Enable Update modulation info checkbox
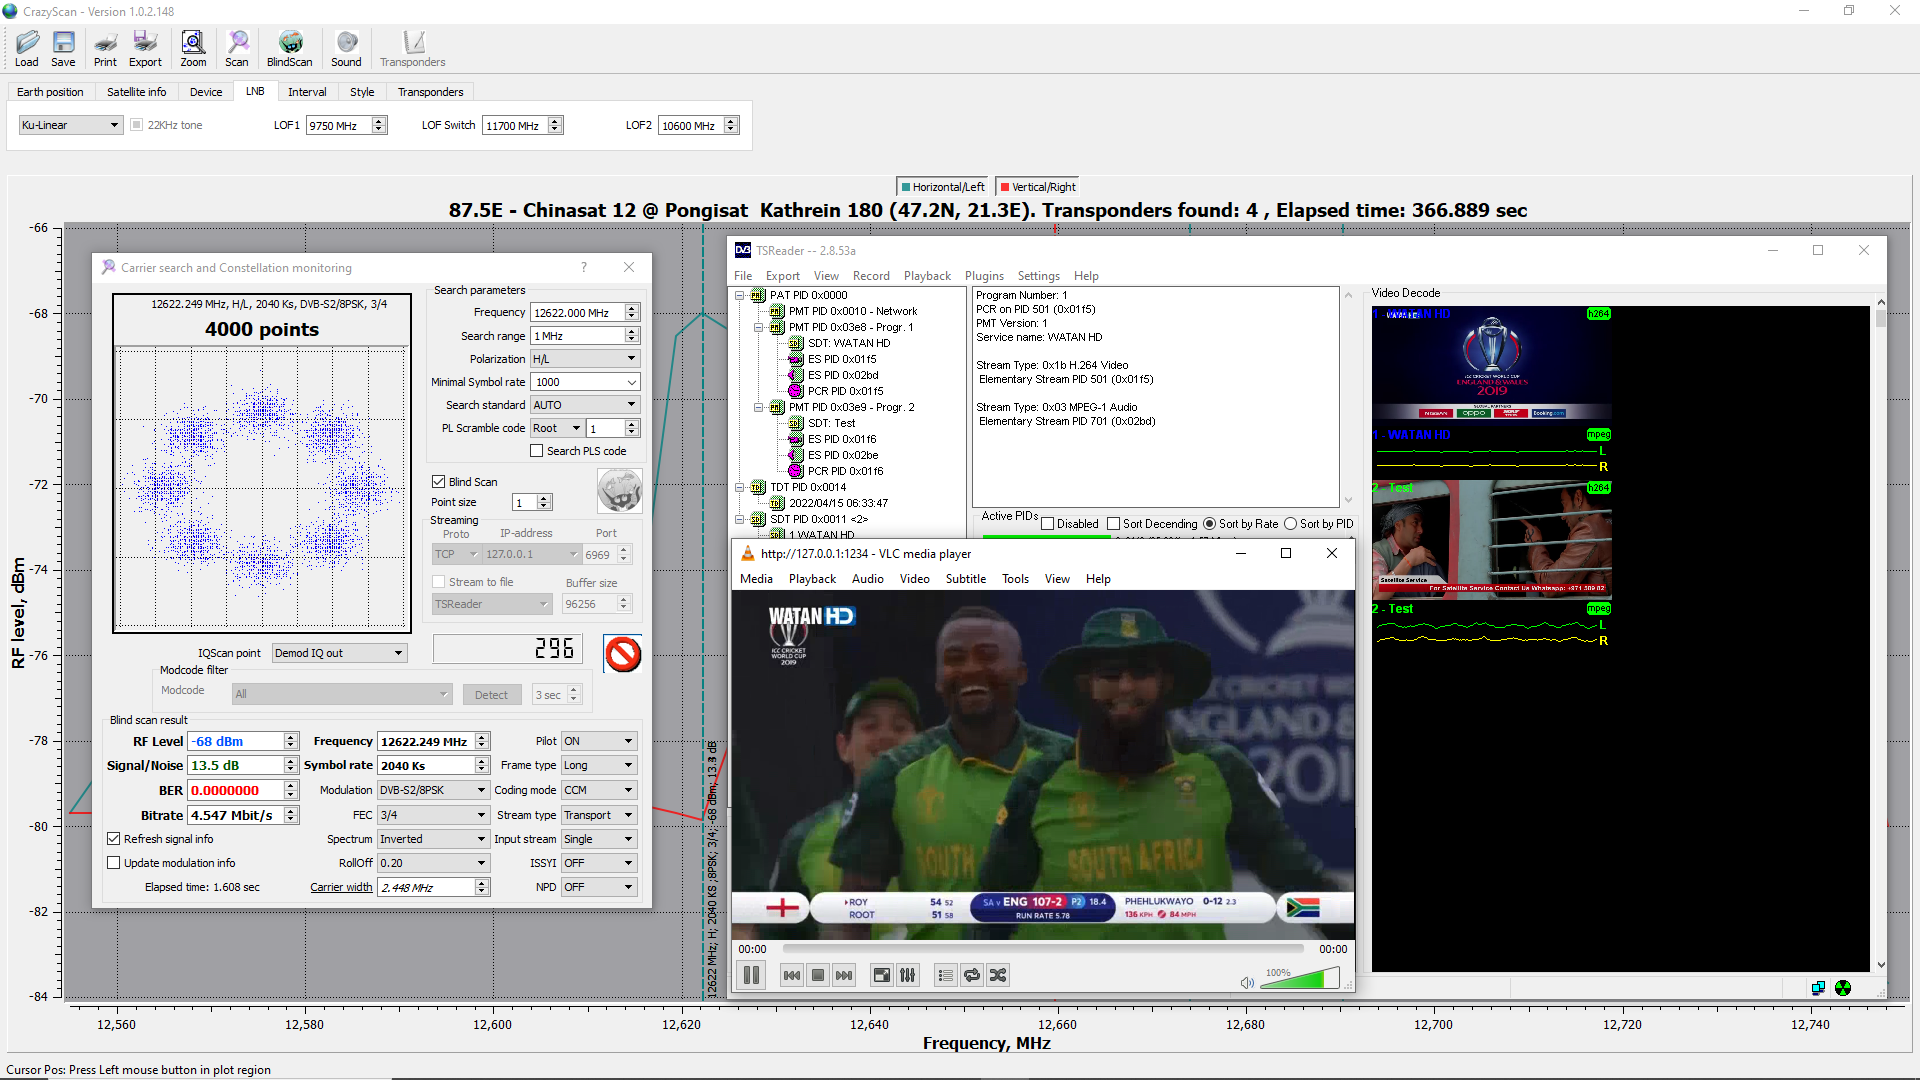 (114, 863)
